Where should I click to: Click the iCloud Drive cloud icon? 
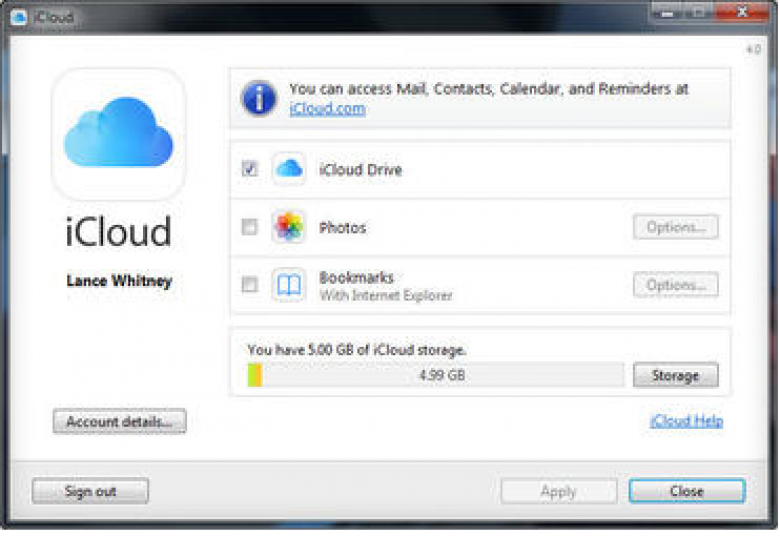point(289,169)
